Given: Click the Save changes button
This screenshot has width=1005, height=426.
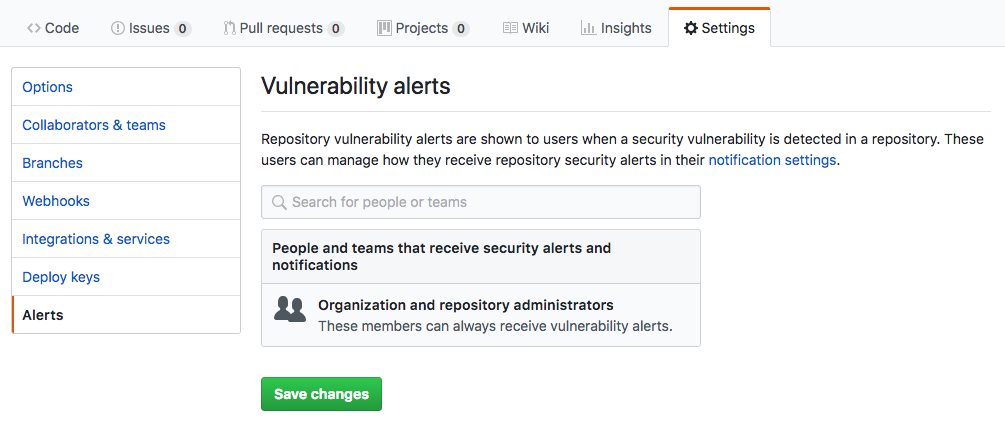Looking at the screenshot, I should pyautogui.click(x=321, y=394).
